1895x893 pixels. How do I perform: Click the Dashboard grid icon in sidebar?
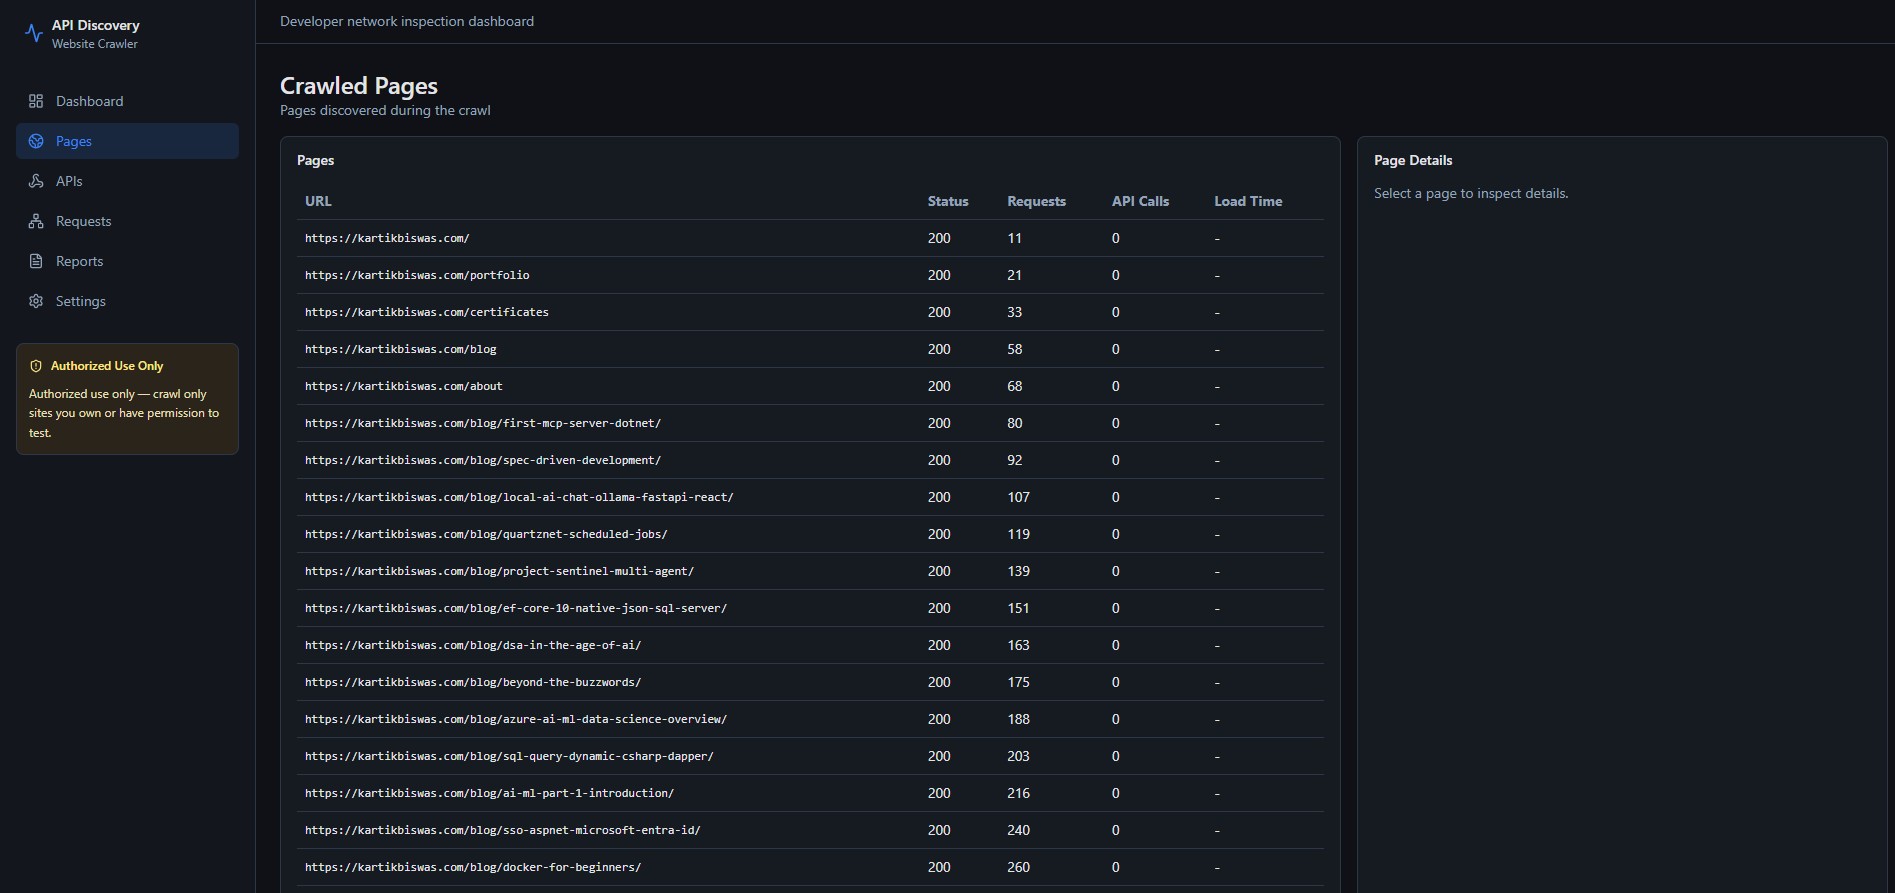click(36, 101)
